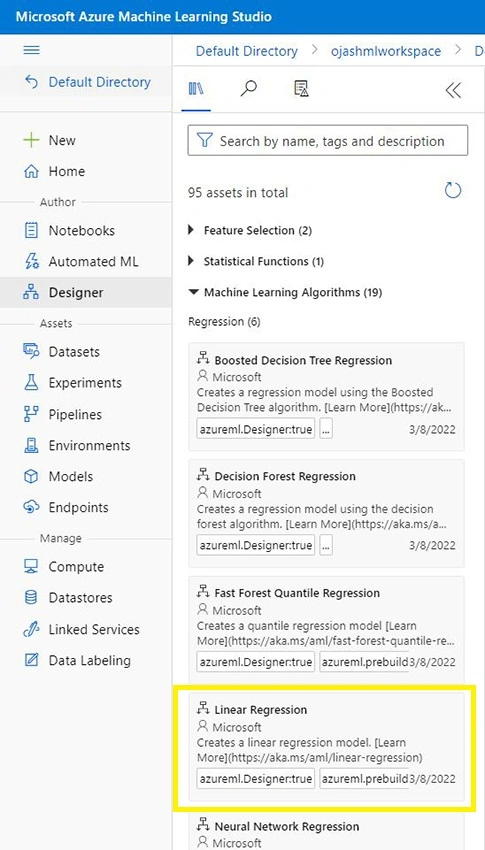This screenshot has height=850, width=485.
Task: Select the Linear Regression module card
Action: coord(326,746)
